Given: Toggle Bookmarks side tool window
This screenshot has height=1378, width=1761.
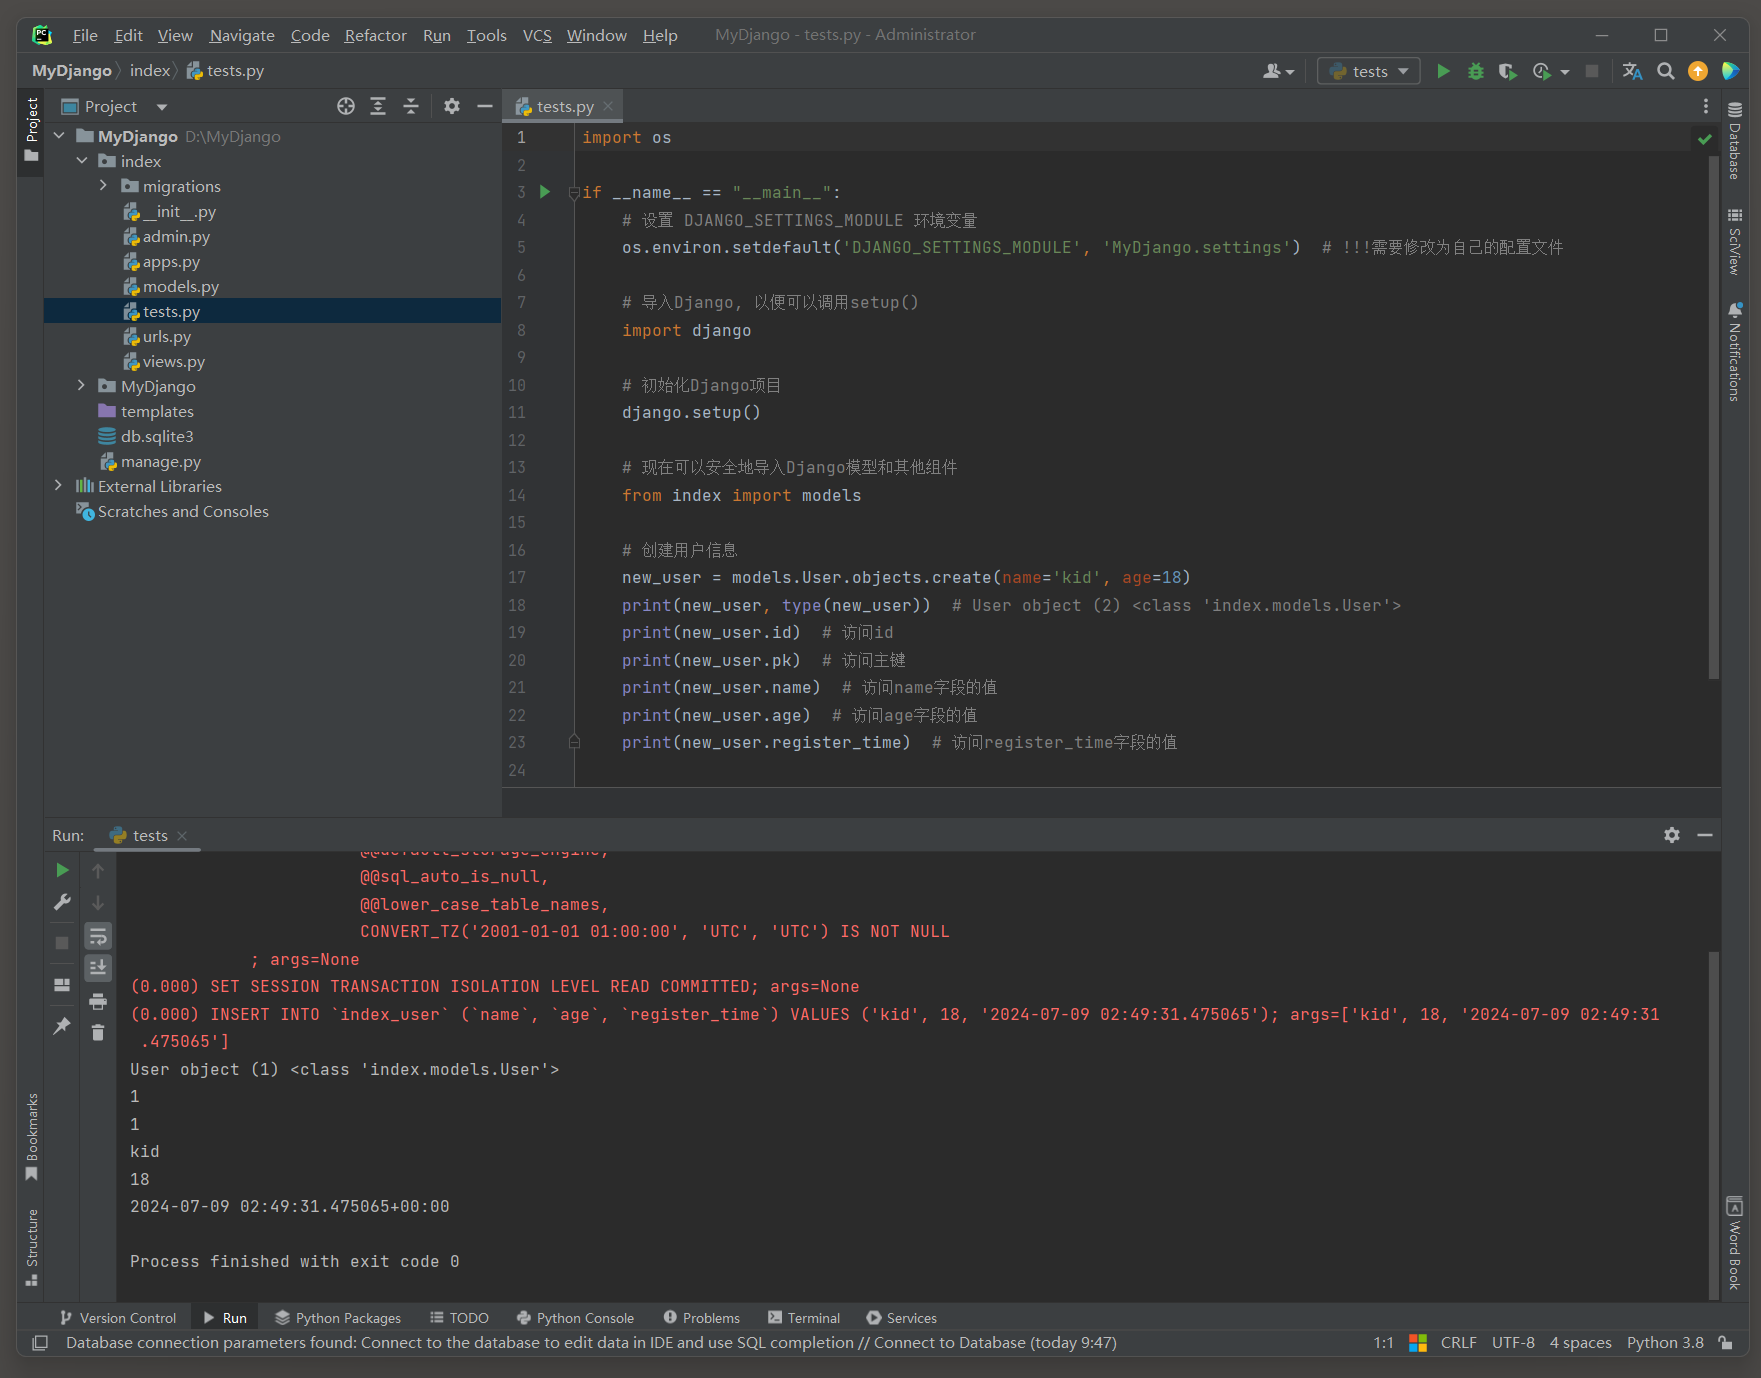Looking at the screenshot, I should point(32,1136).
